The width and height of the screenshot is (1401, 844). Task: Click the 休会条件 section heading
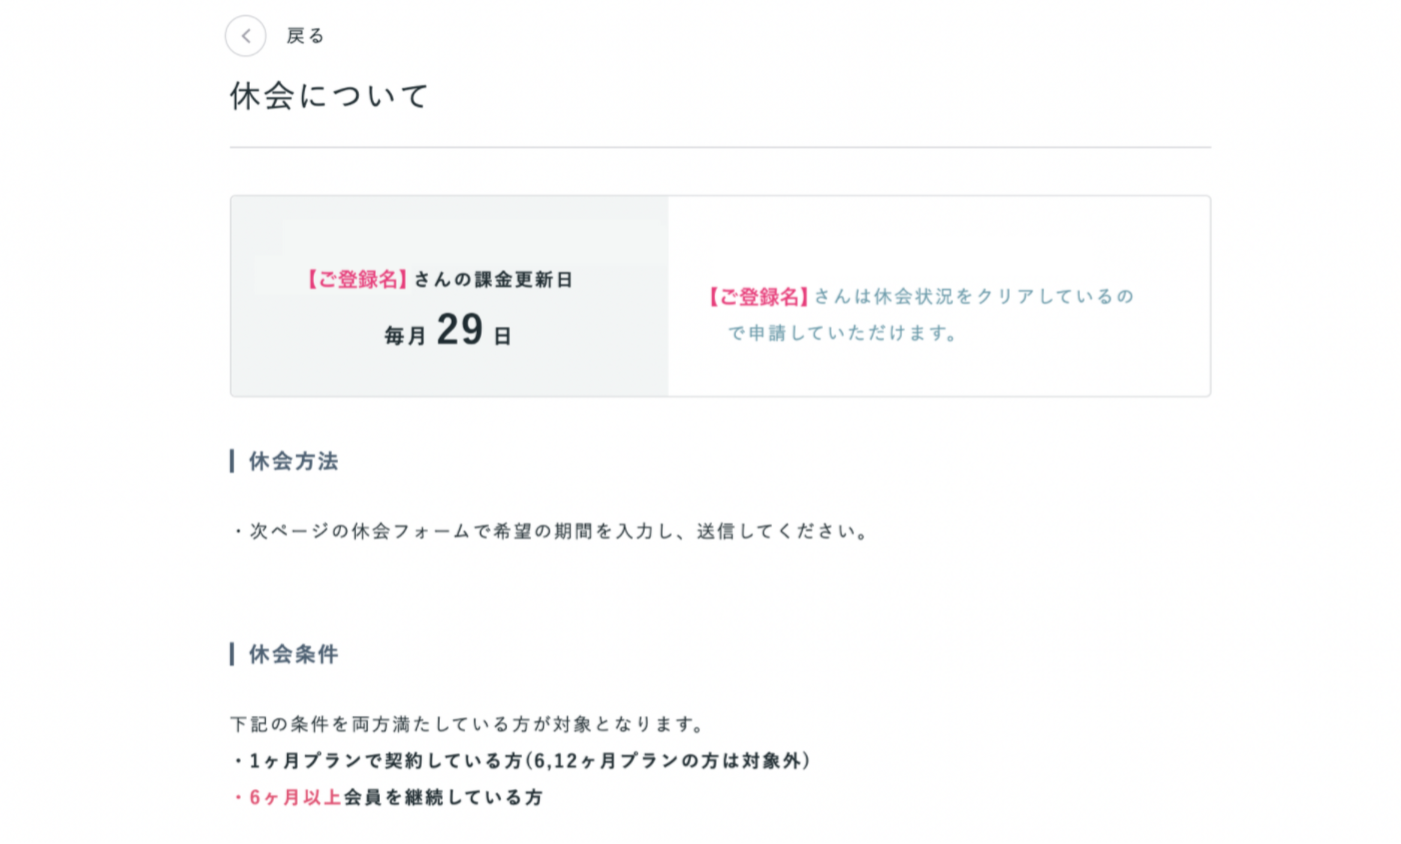click(293, 654)
